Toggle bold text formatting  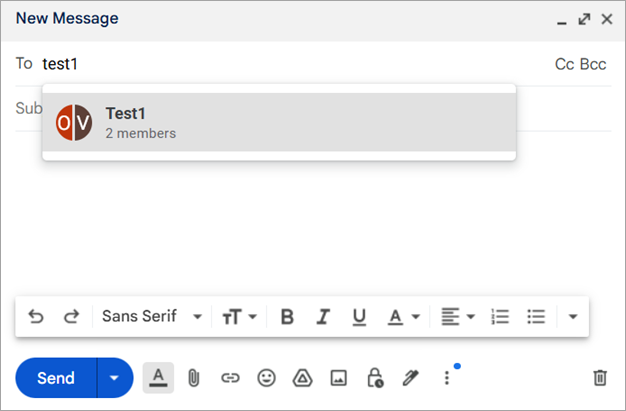[x=287, y=317]
